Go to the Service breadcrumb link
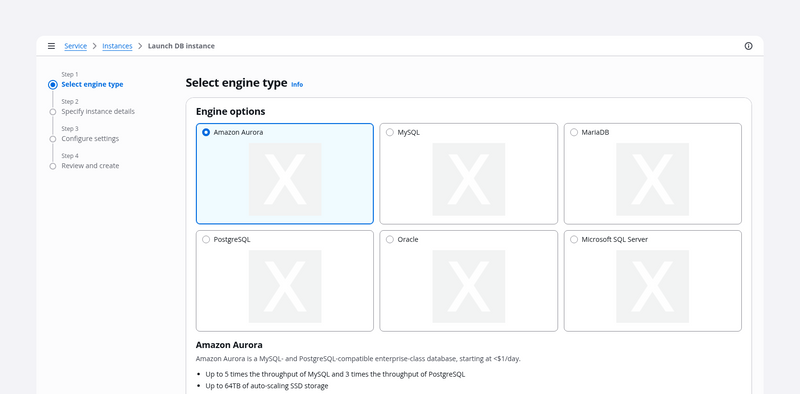Screen dimensions: 800x394 coord(76,46)
